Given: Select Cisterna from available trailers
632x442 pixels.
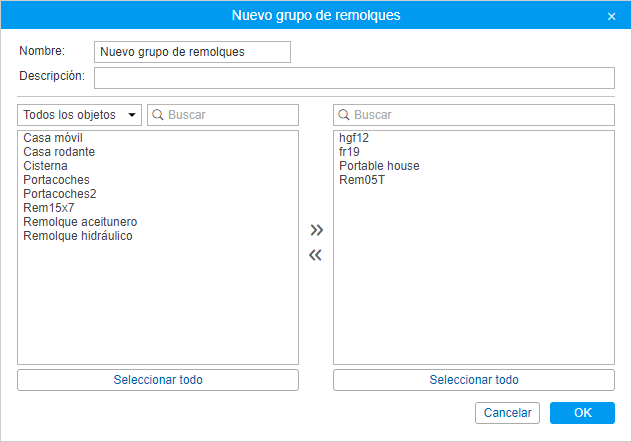Looking at the screenshot, I should 46,166.
